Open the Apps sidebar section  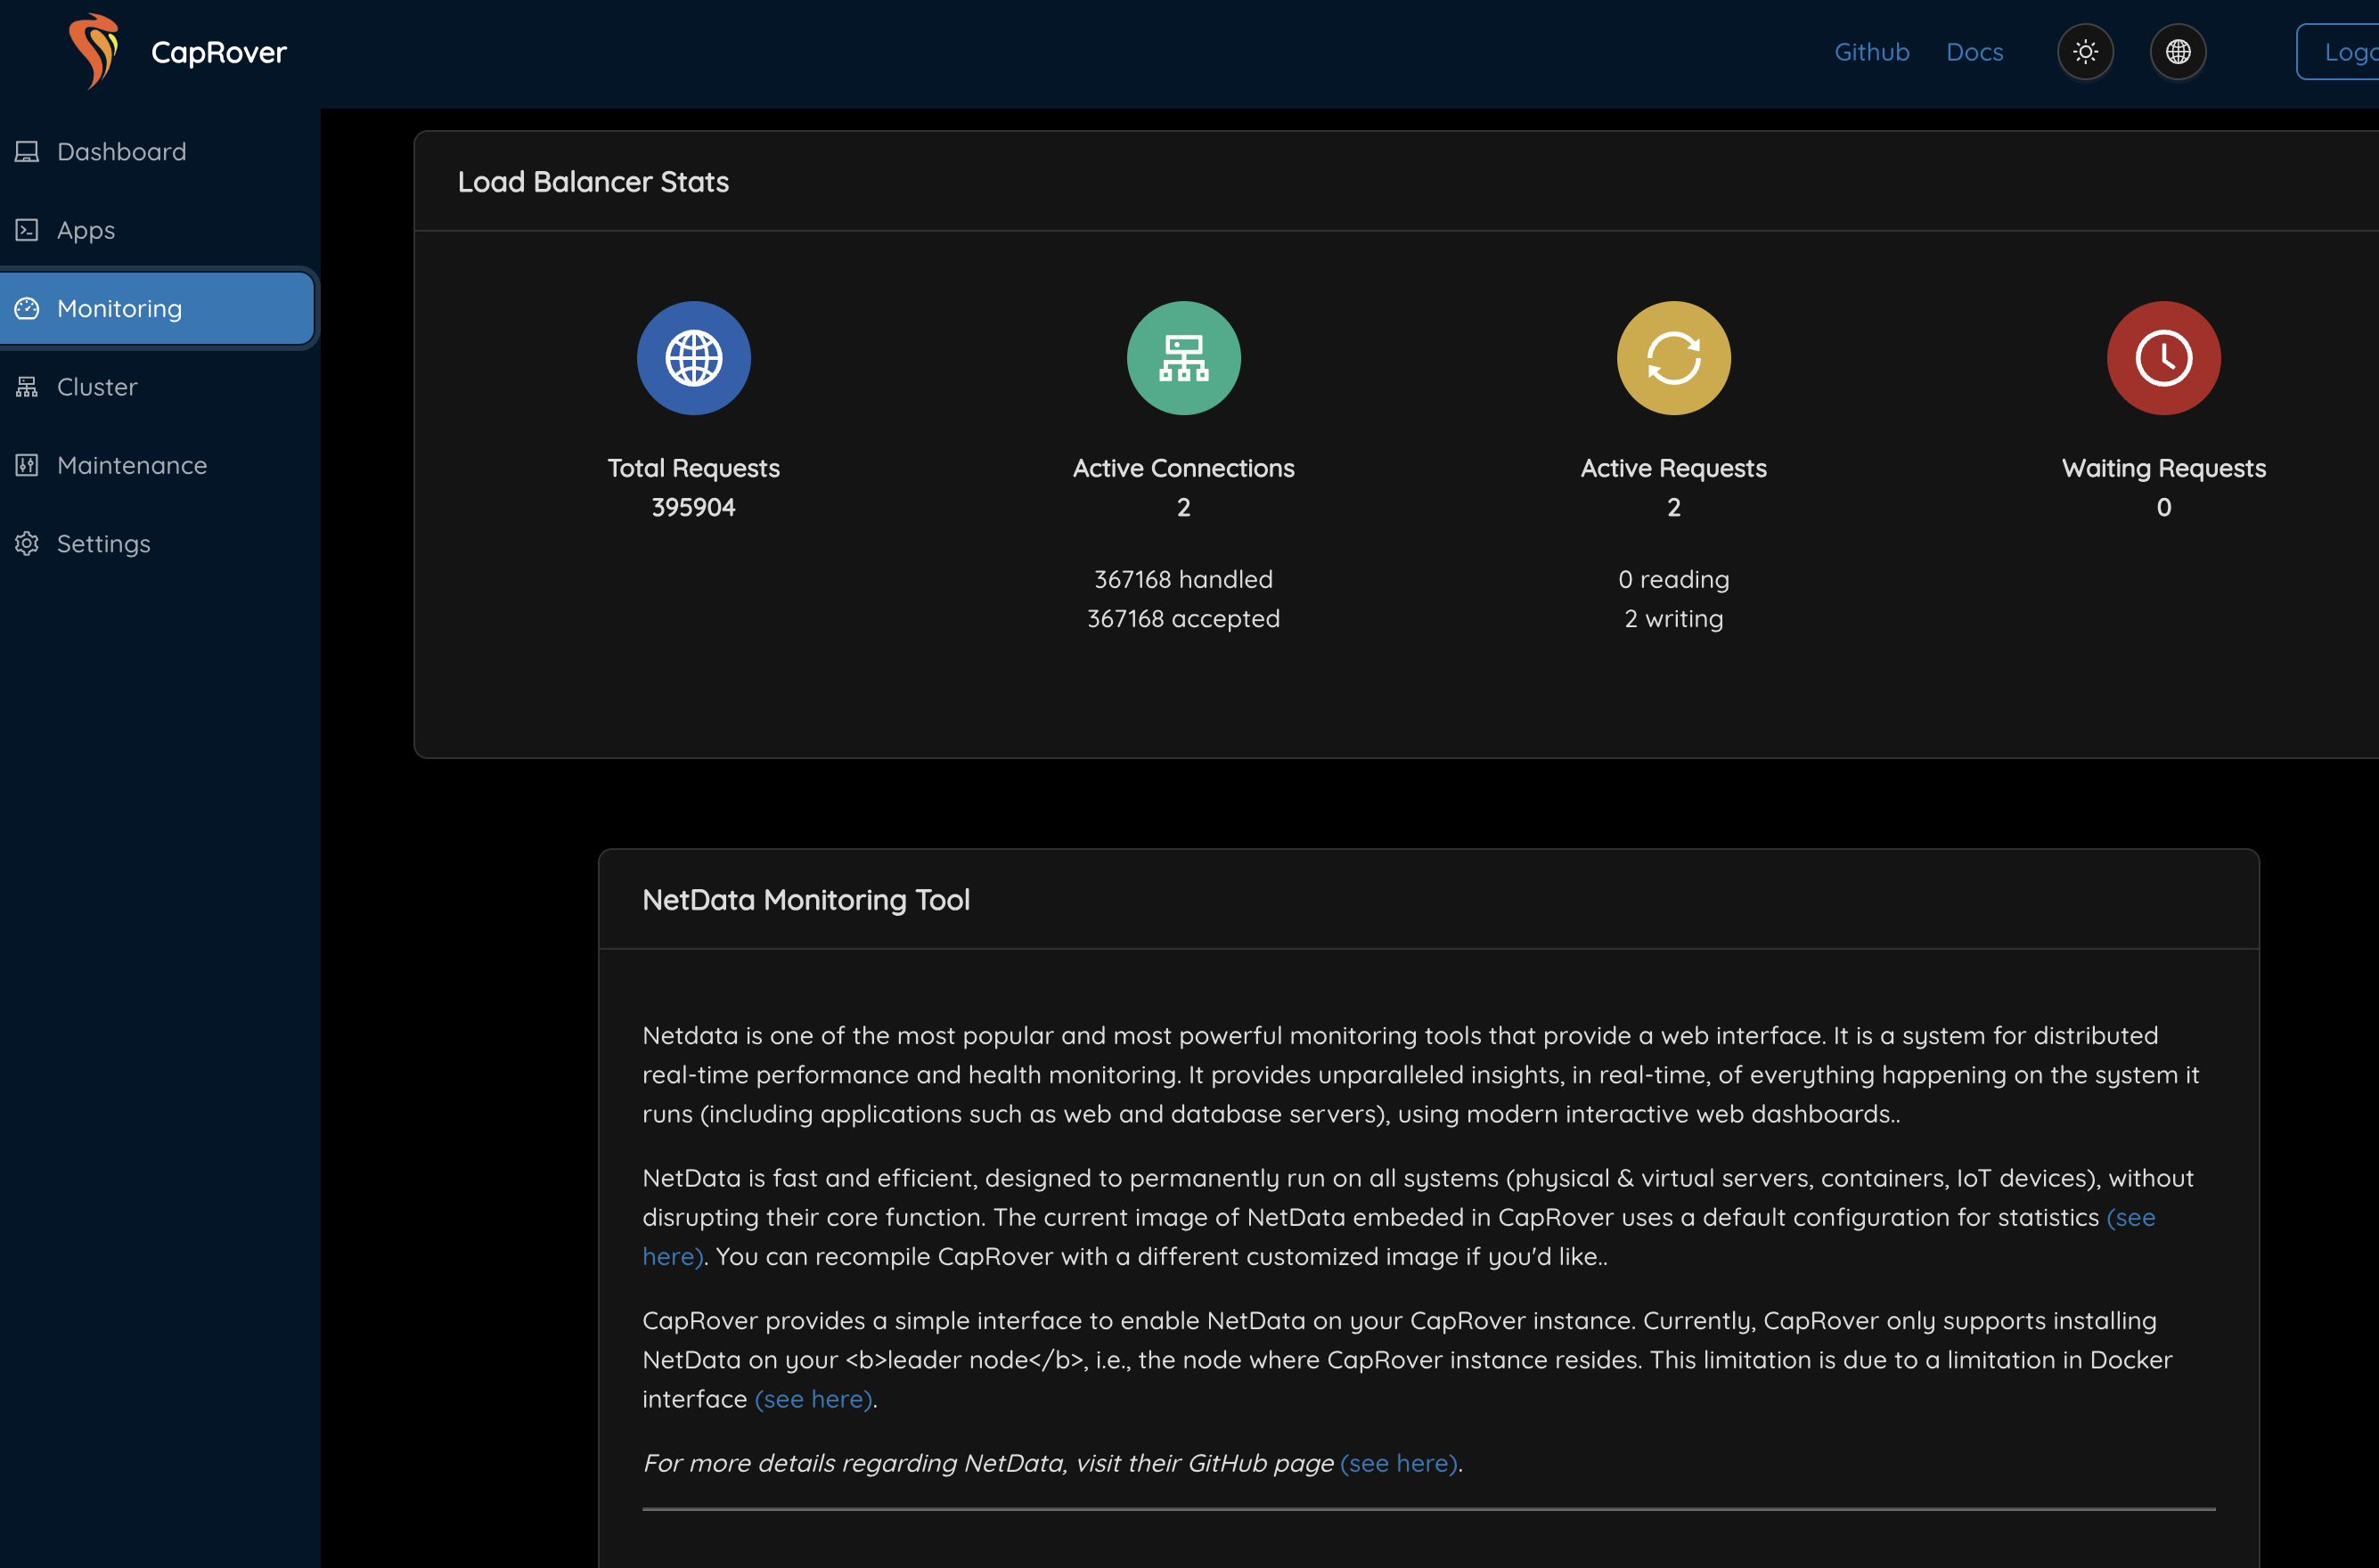[x=86, y=230]
